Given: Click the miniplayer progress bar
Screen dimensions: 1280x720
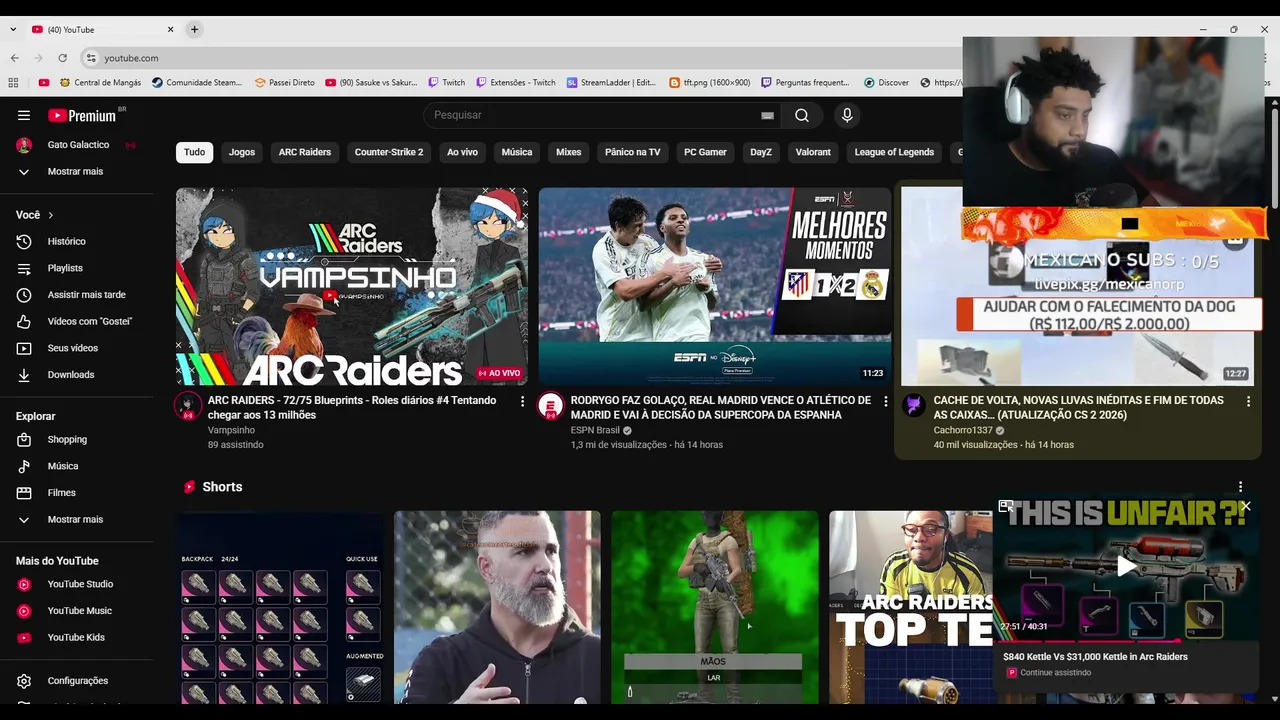Looking at the screenshot, I should coord(1126,641).
